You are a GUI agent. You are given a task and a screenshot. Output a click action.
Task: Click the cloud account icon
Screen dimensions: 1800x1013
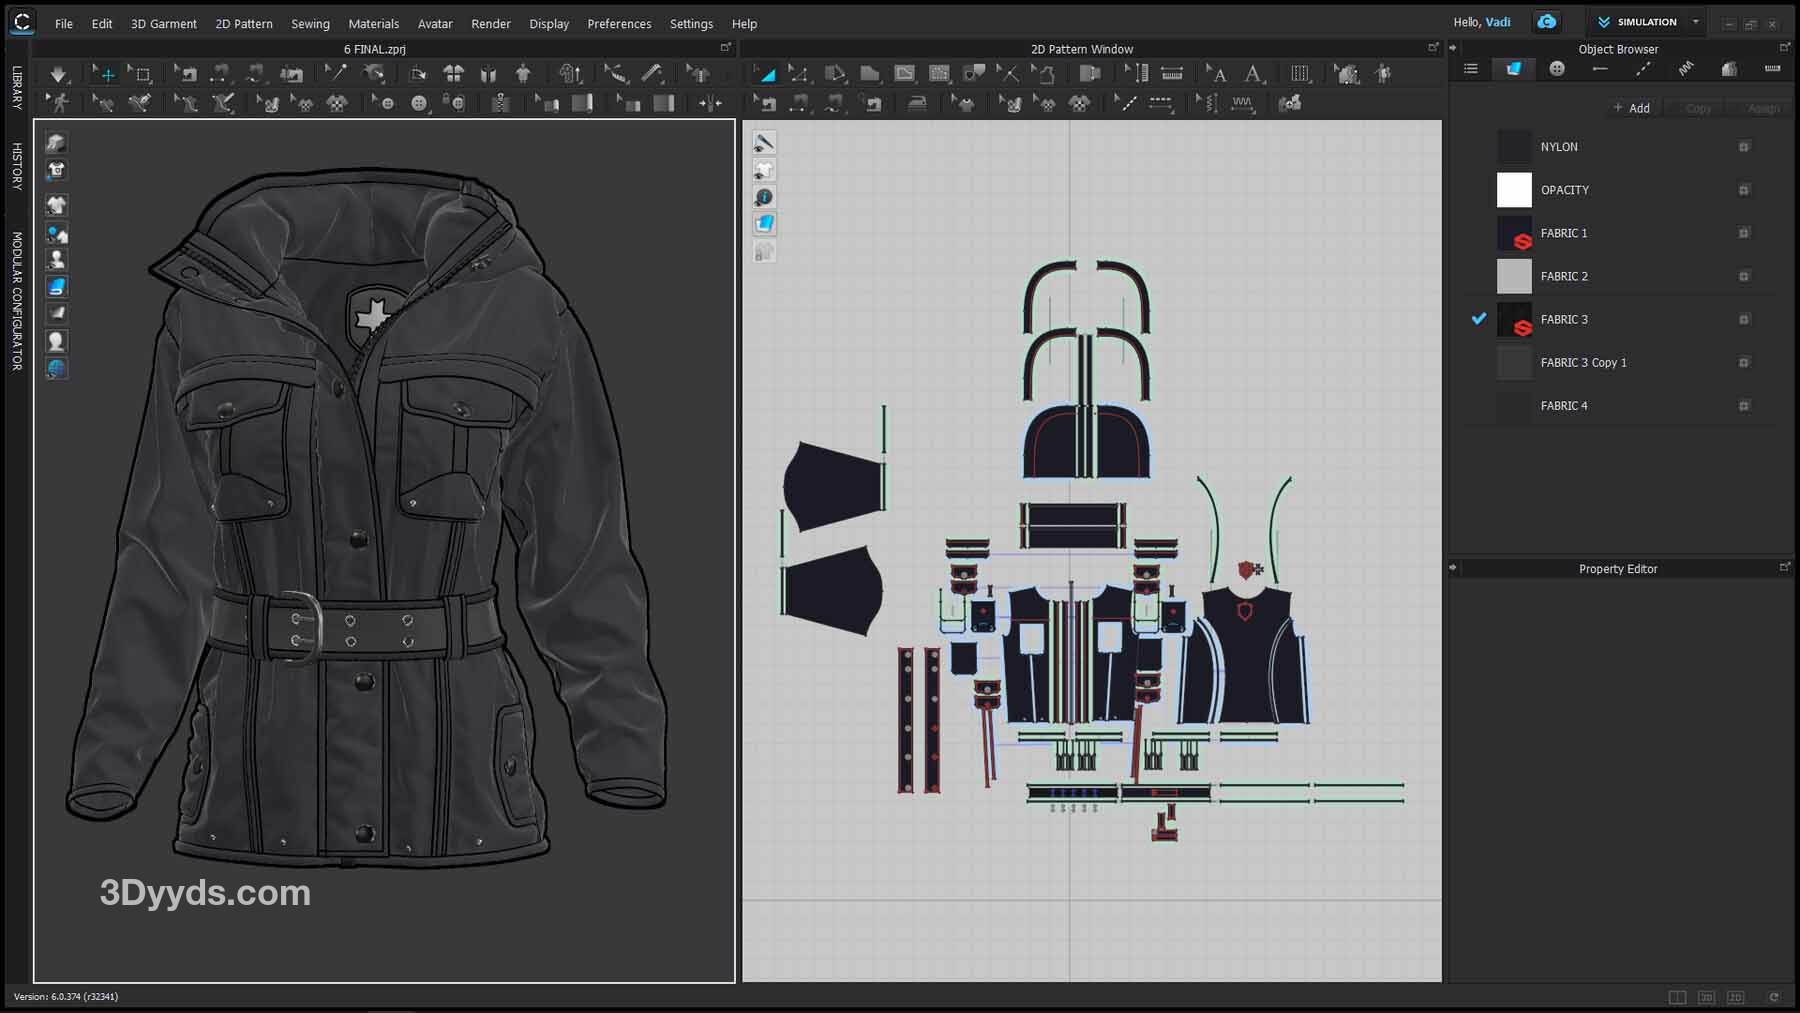(x=1546, y=22)
